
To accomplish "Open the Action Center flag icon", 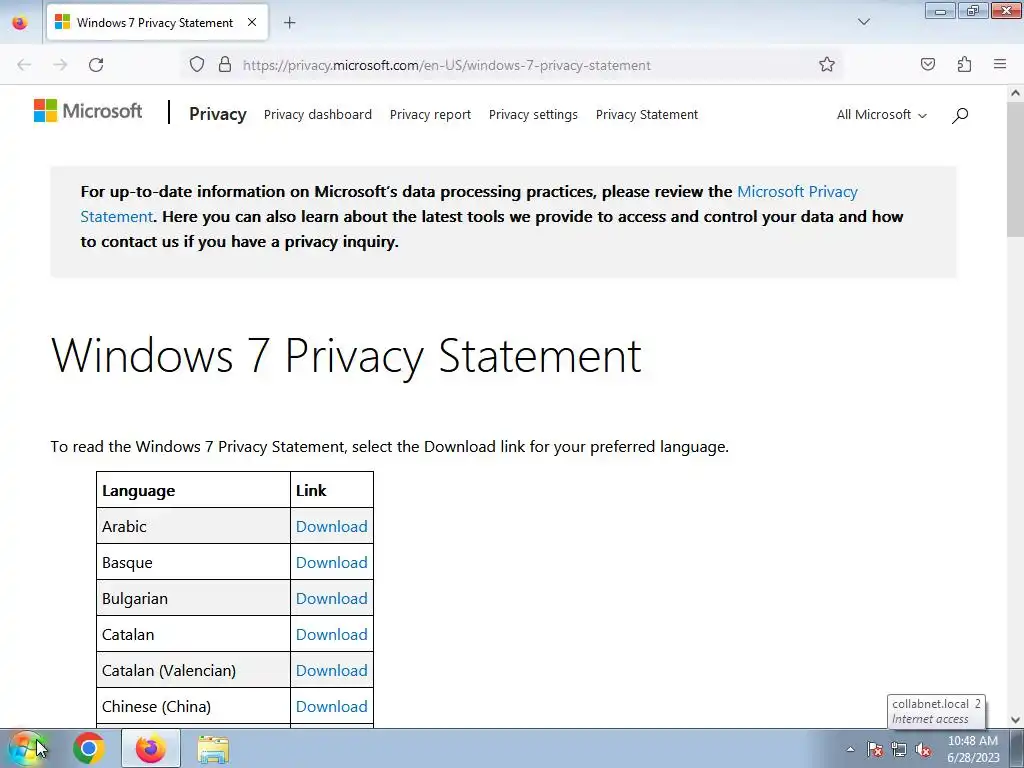I will [x=874, y=749].
